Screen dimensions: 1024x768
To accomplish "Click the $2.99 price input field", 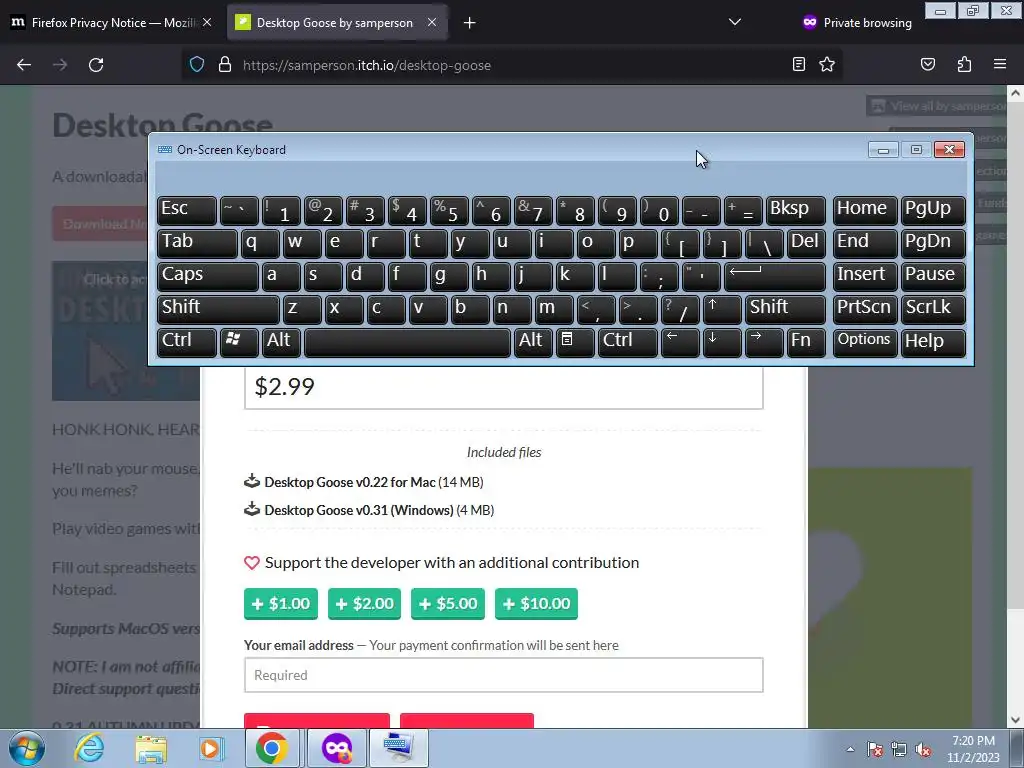I will tap(504, 387).
